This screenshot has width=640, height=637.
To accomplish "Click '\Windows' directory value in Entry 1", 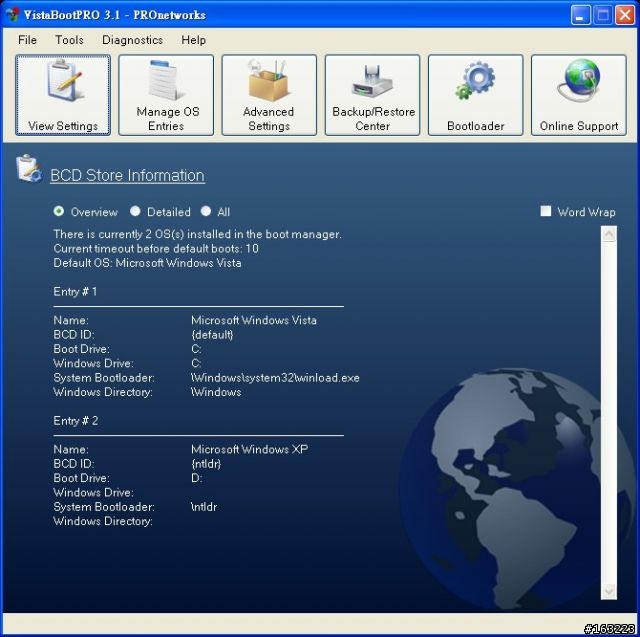I will click(216, 392).
